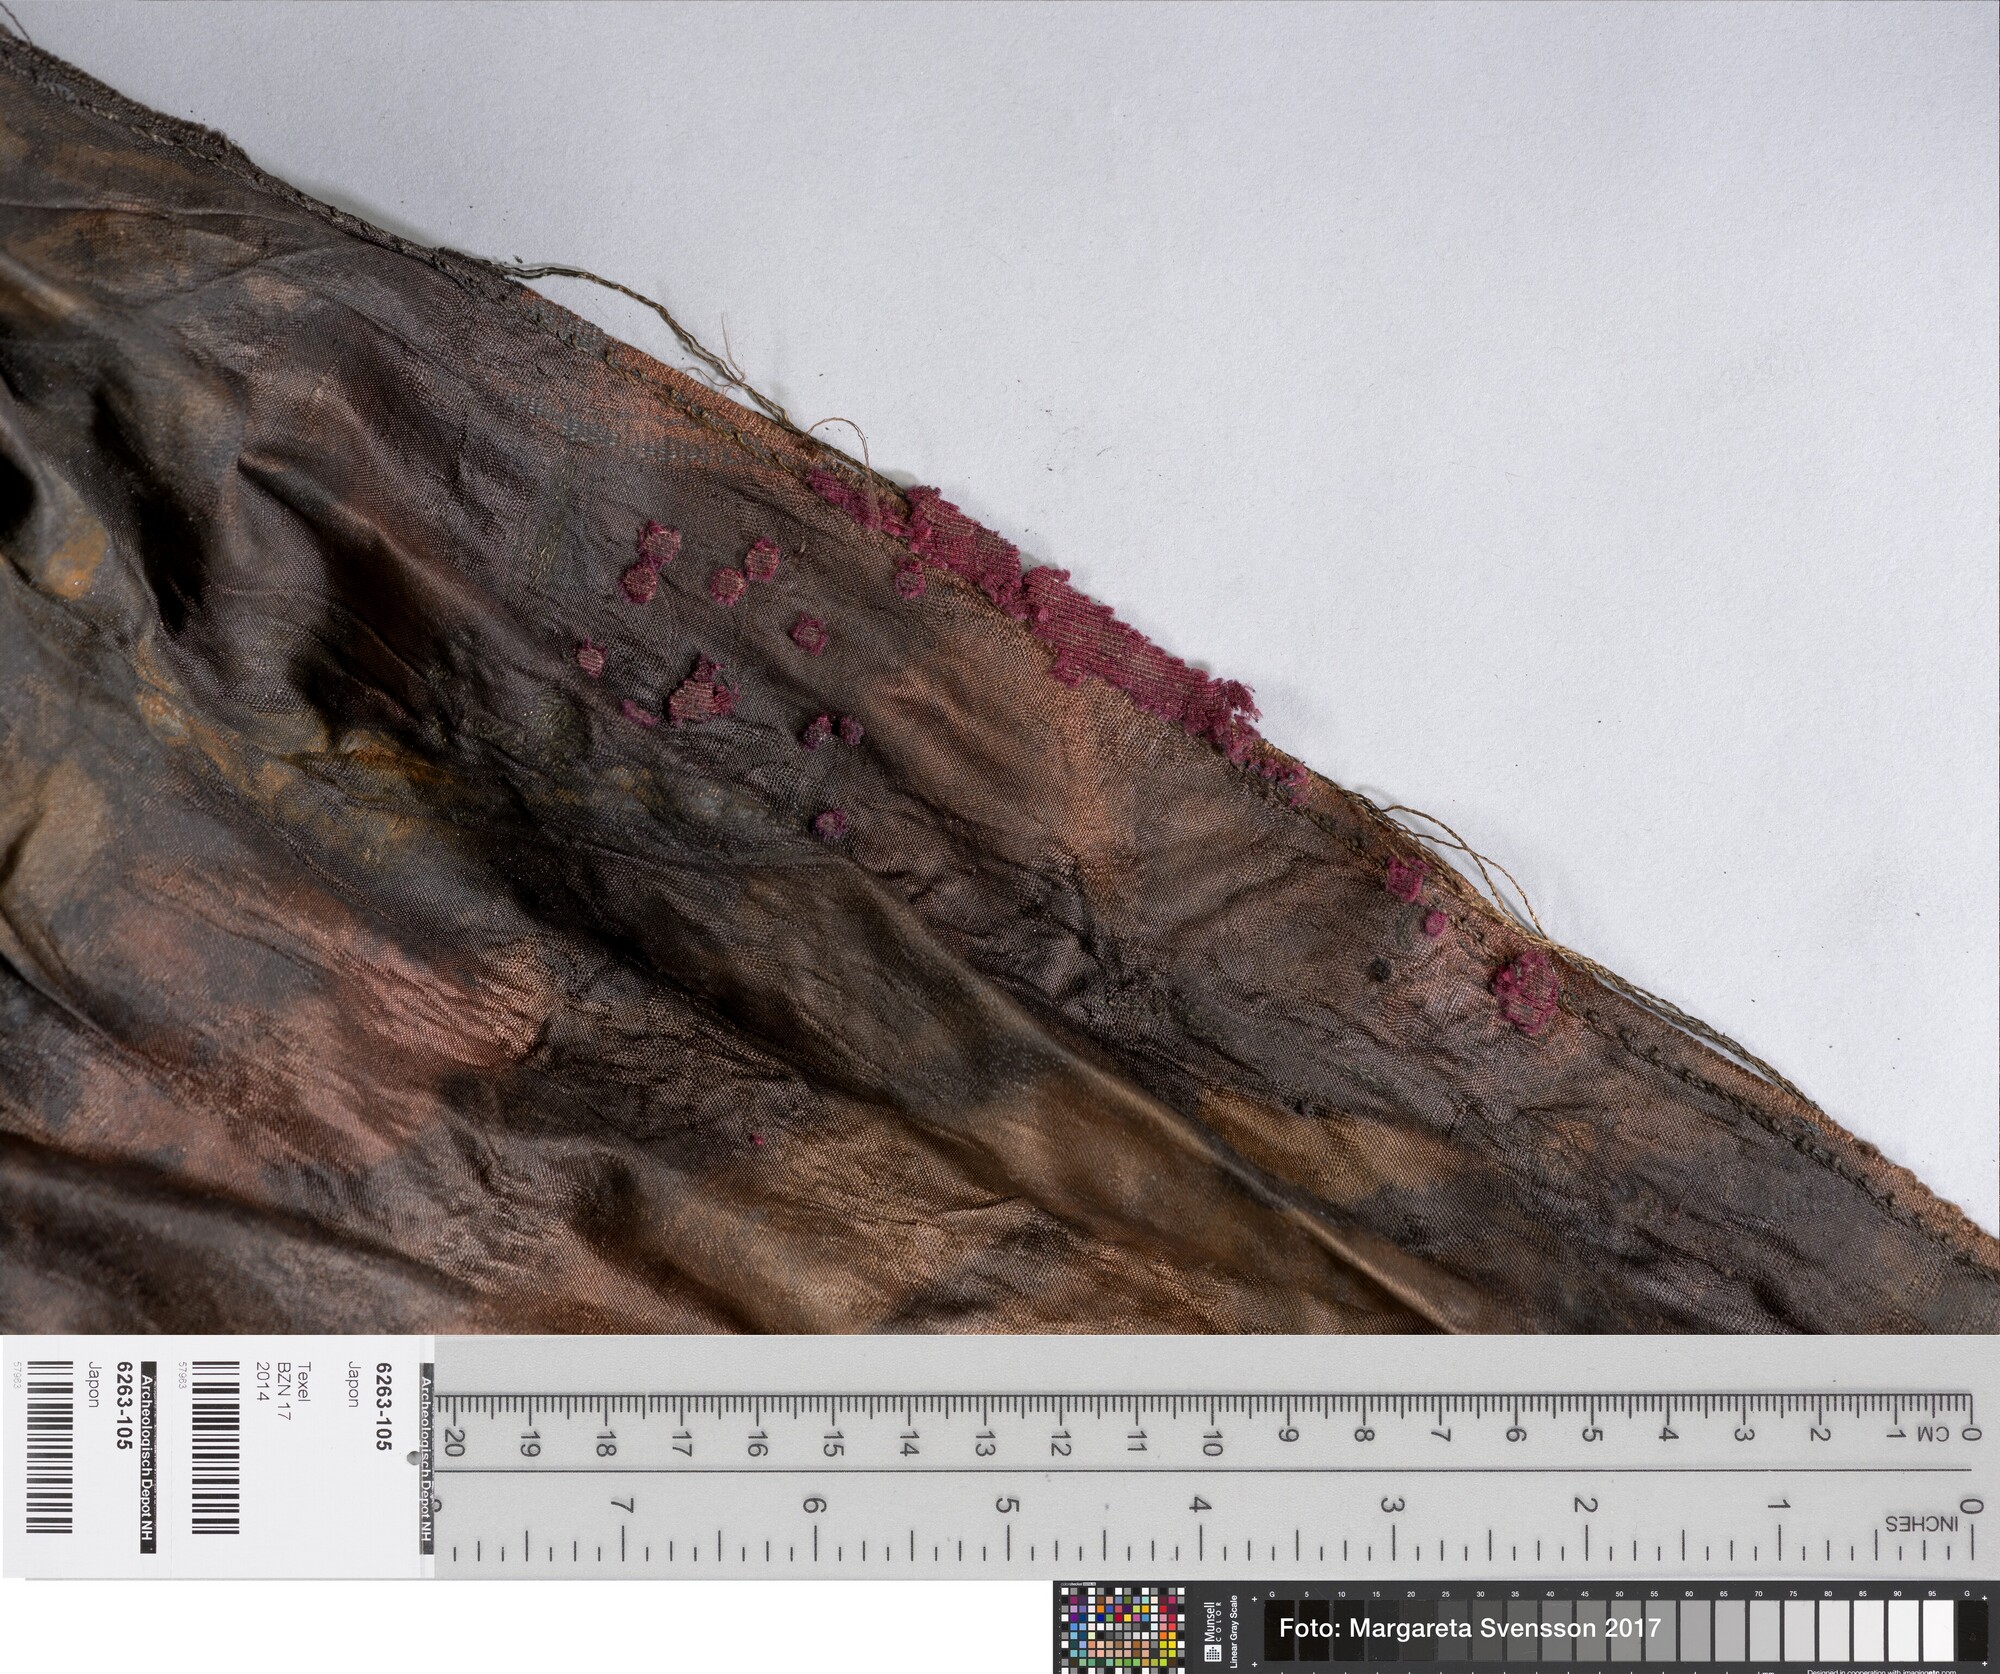The image size is (2000, 1674).
Task: Click the 10 centimeter ruler mark
Action: pos(1211,1443)
